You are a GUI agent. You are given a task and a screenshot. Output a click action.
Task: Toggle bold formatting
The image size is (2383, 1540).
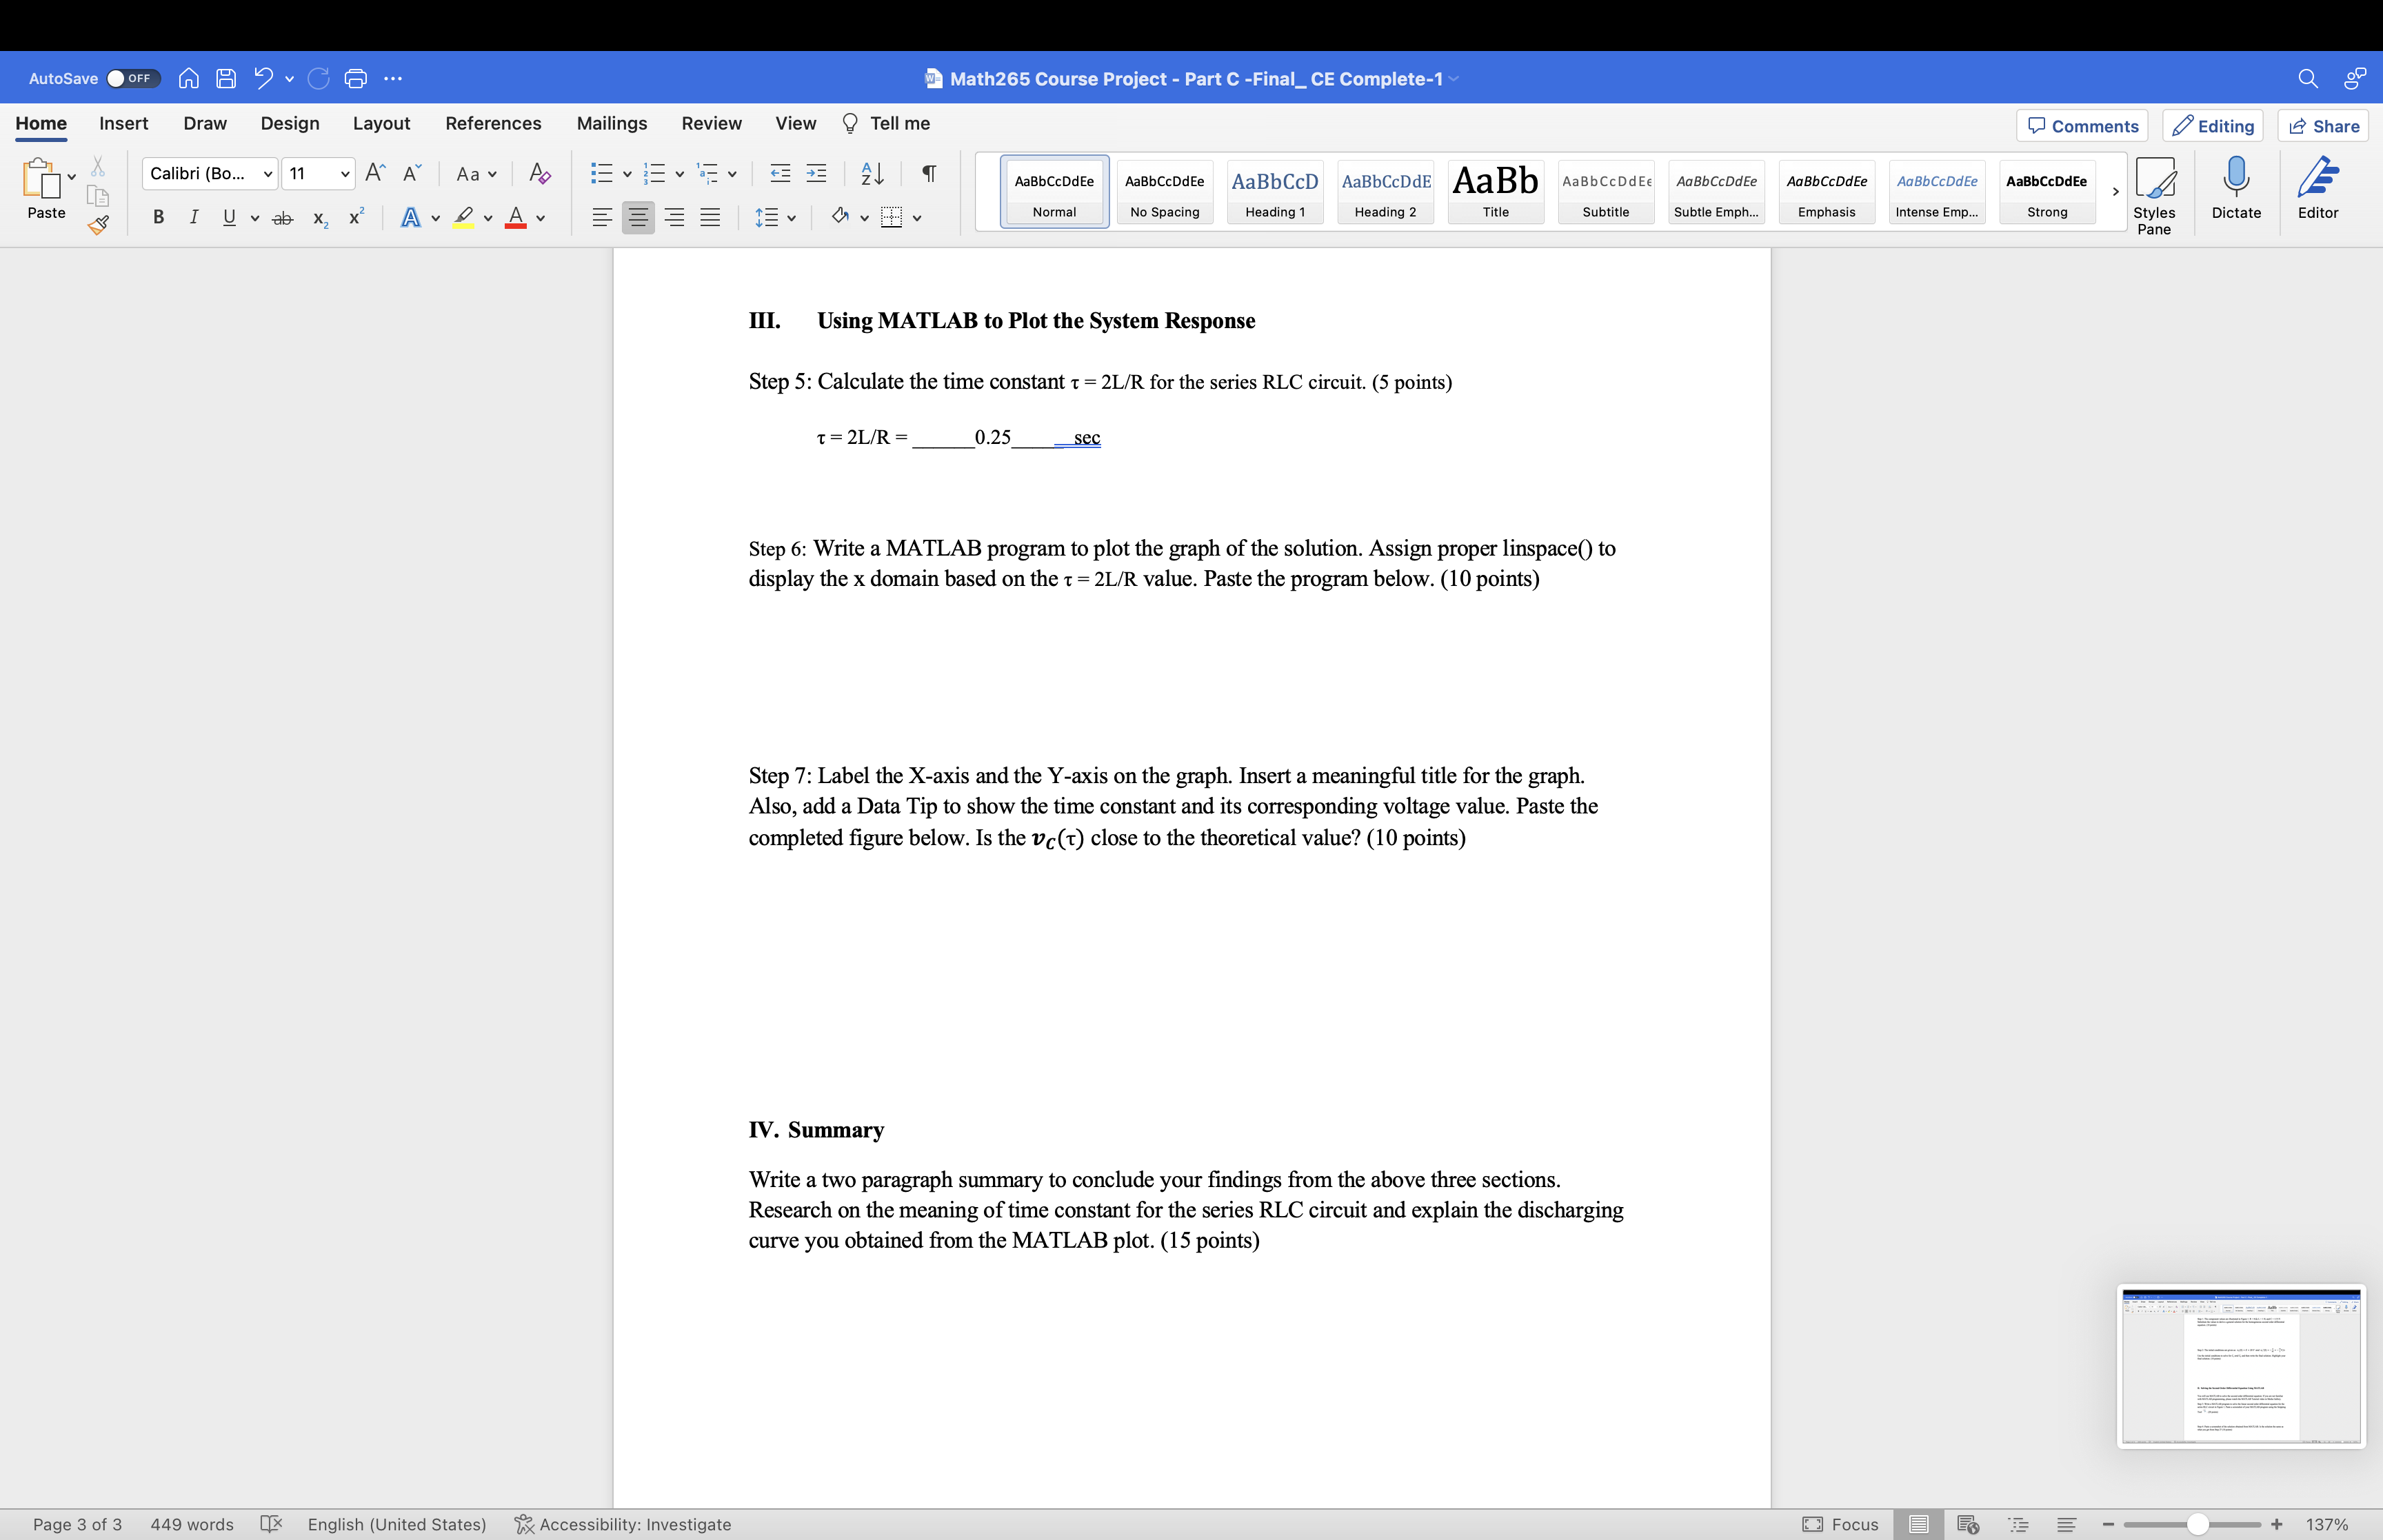158,217
